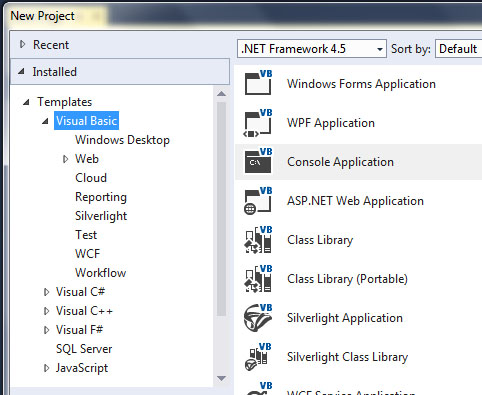Click the tree panel scrollbar thumb
The image size is (482, 395).
tap(221, 209)
